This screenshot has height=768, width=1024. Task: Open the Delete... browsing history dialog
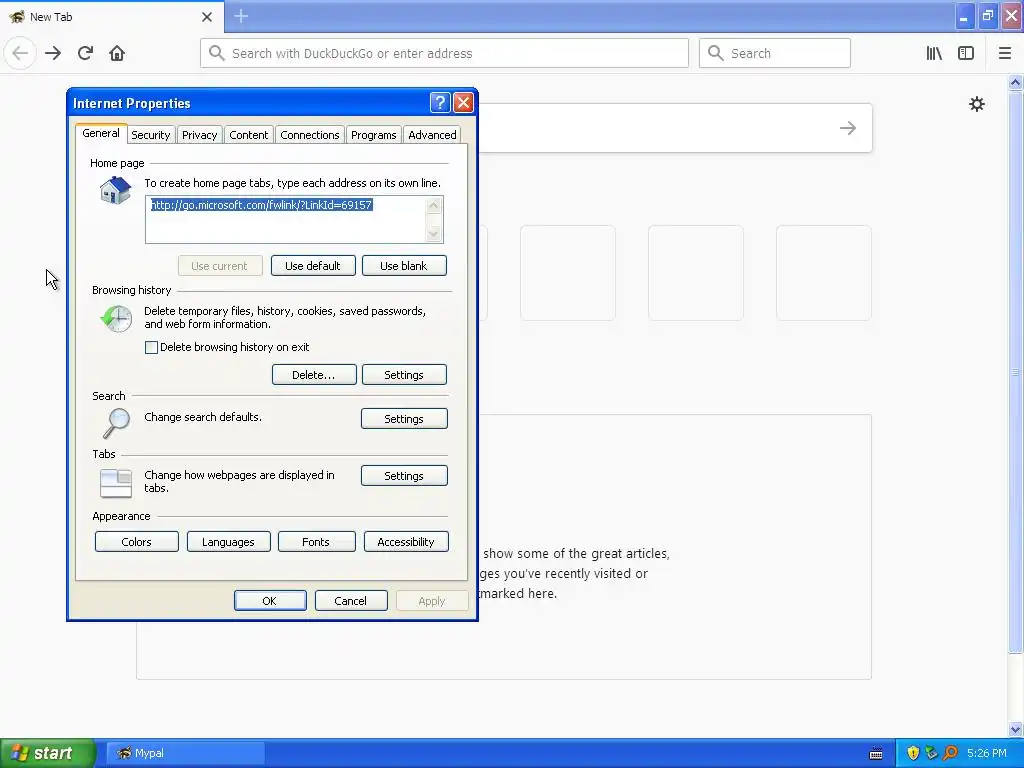pos(314,375)
